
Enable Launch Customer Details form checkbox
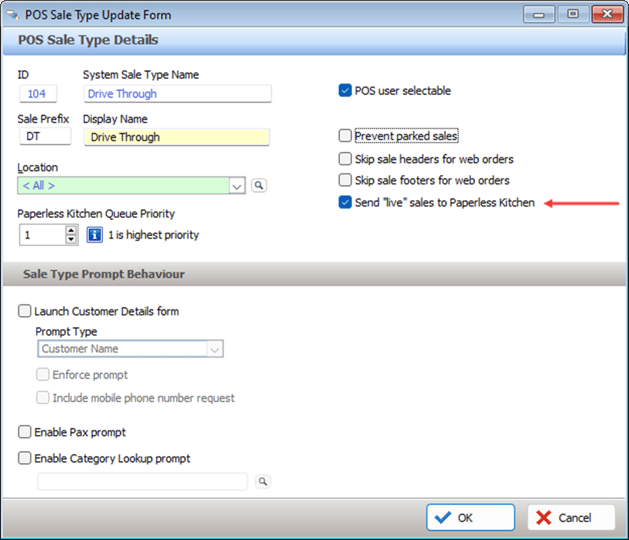point(24,311)
